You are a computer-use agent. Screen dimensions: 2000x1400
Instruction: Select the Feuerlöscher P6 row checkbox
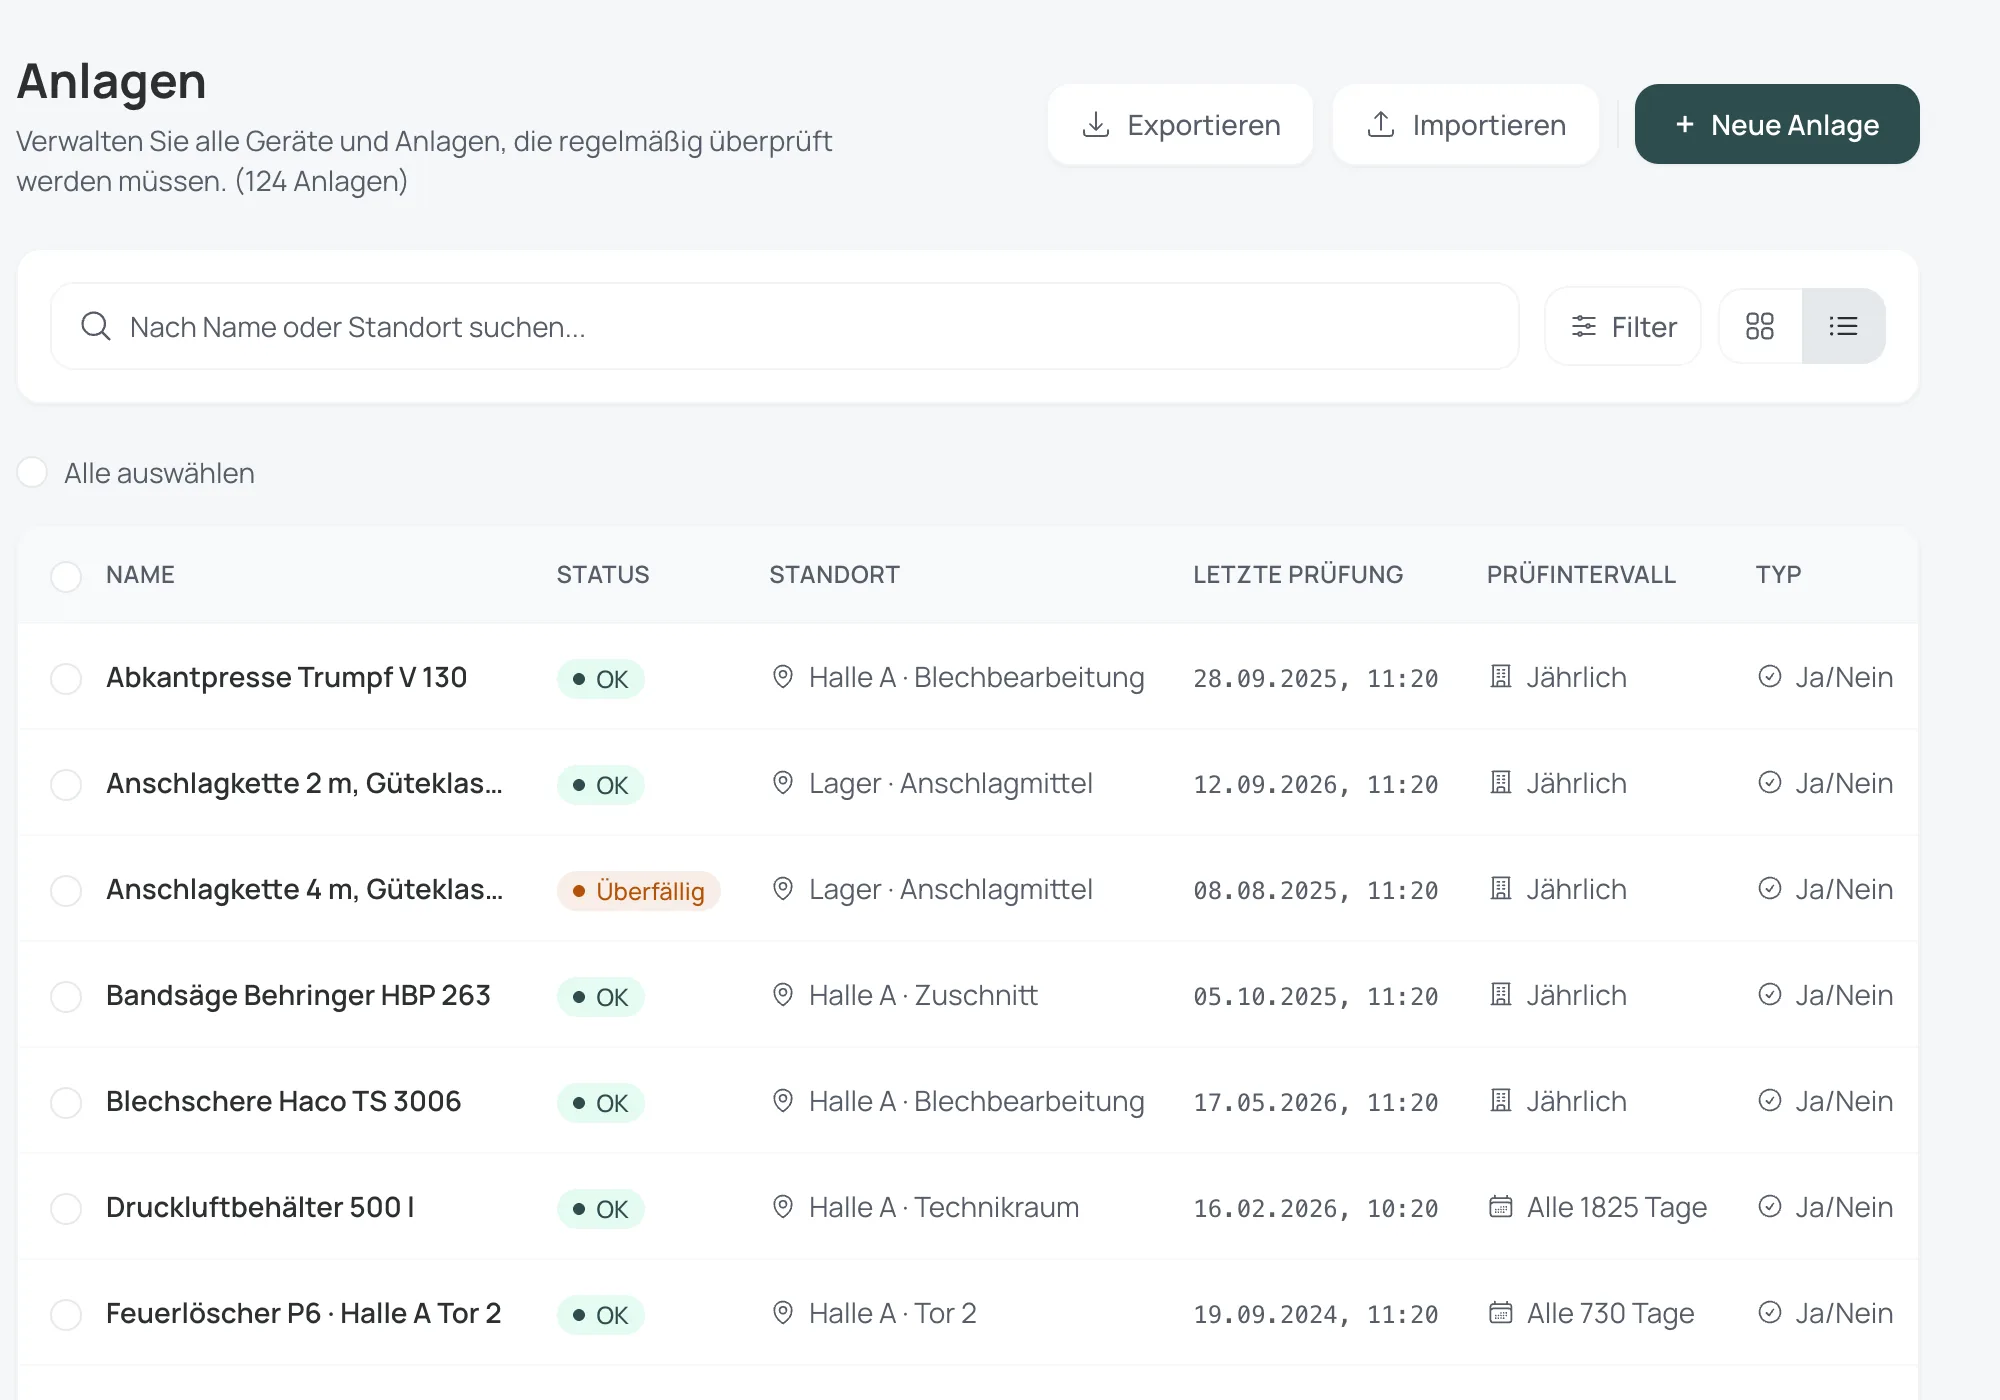click(66, 1314)
